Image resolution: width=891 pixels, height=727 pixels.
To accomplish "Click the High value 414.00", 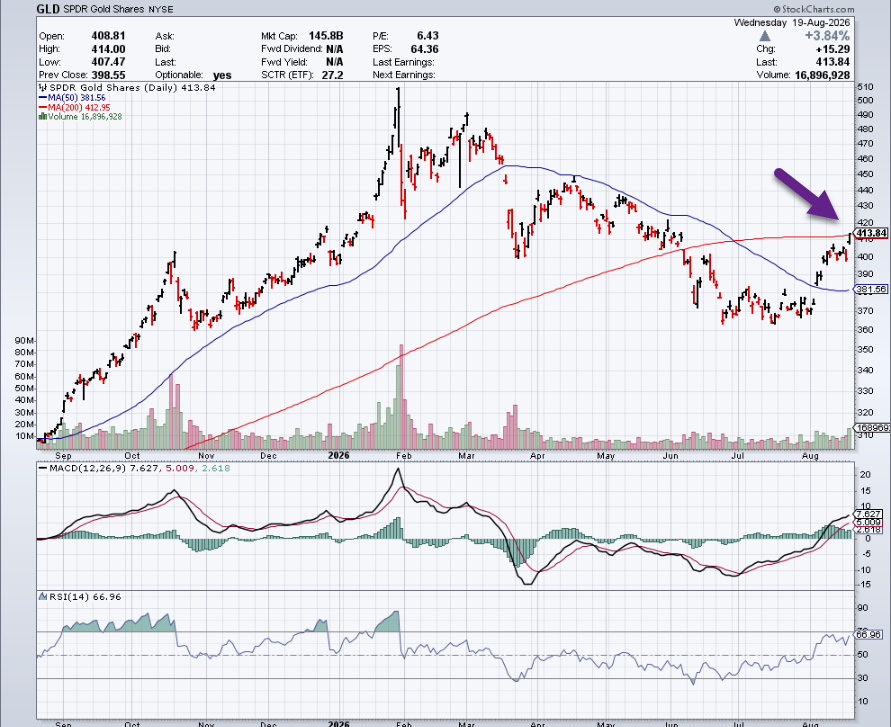I will click(108, 49).
